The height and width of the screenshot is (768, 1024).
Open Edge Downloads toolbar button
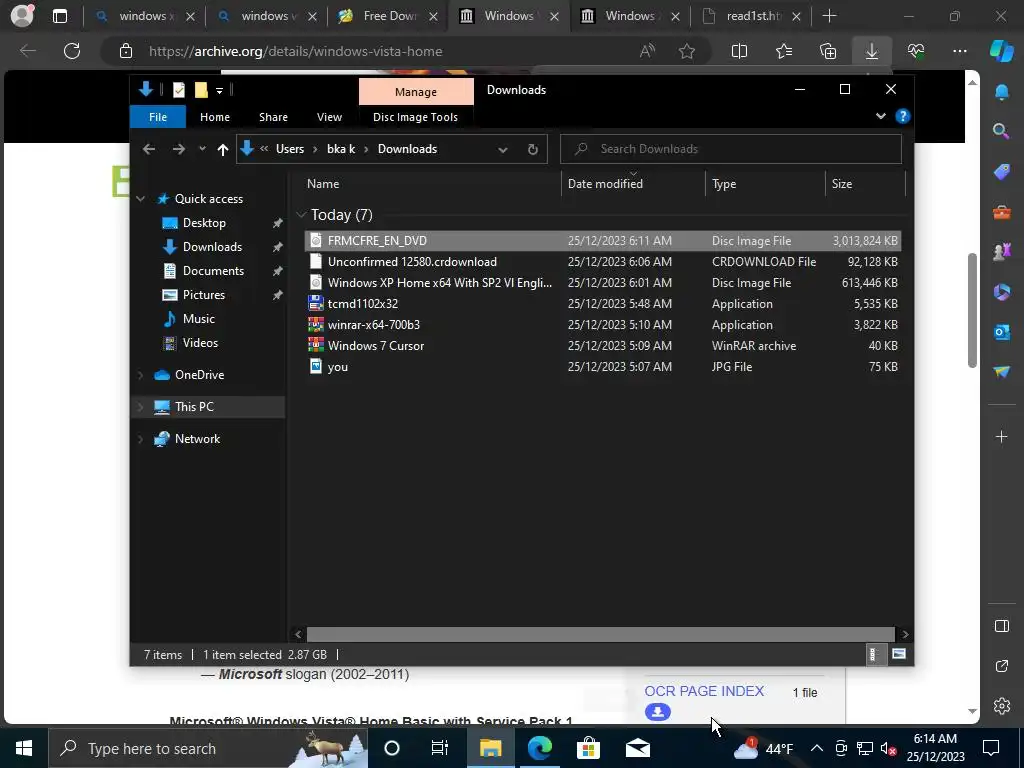coord(872,51)
